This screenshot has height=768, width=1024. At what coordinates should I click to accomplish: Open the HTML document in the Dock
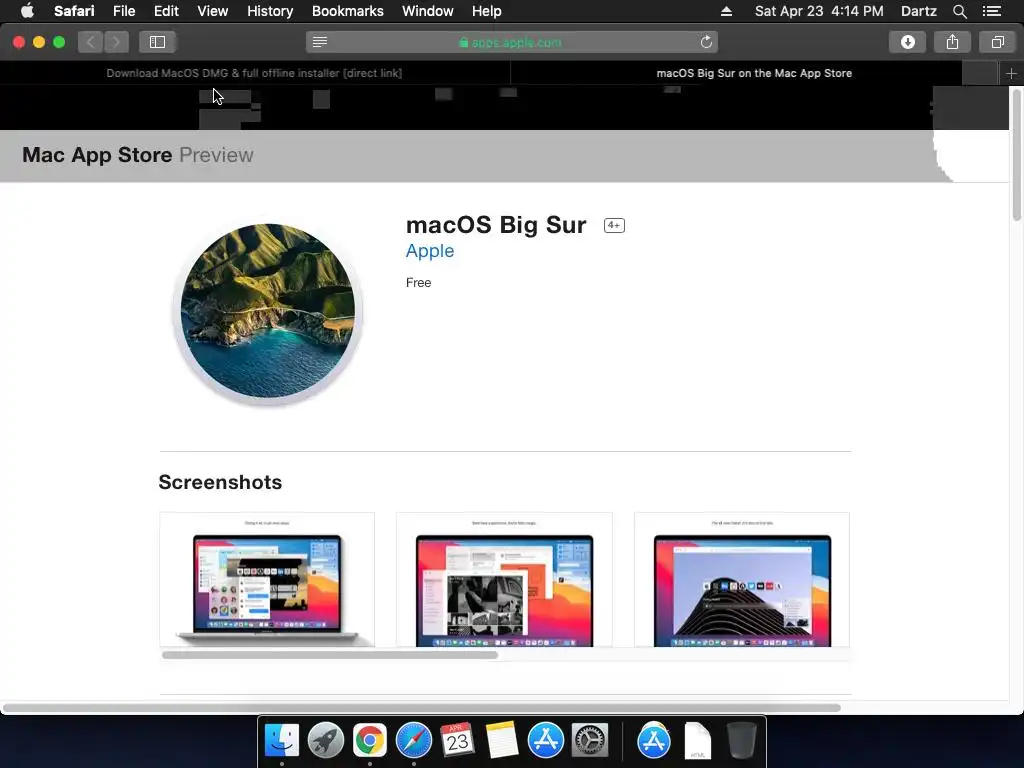[x=697, y=741]
